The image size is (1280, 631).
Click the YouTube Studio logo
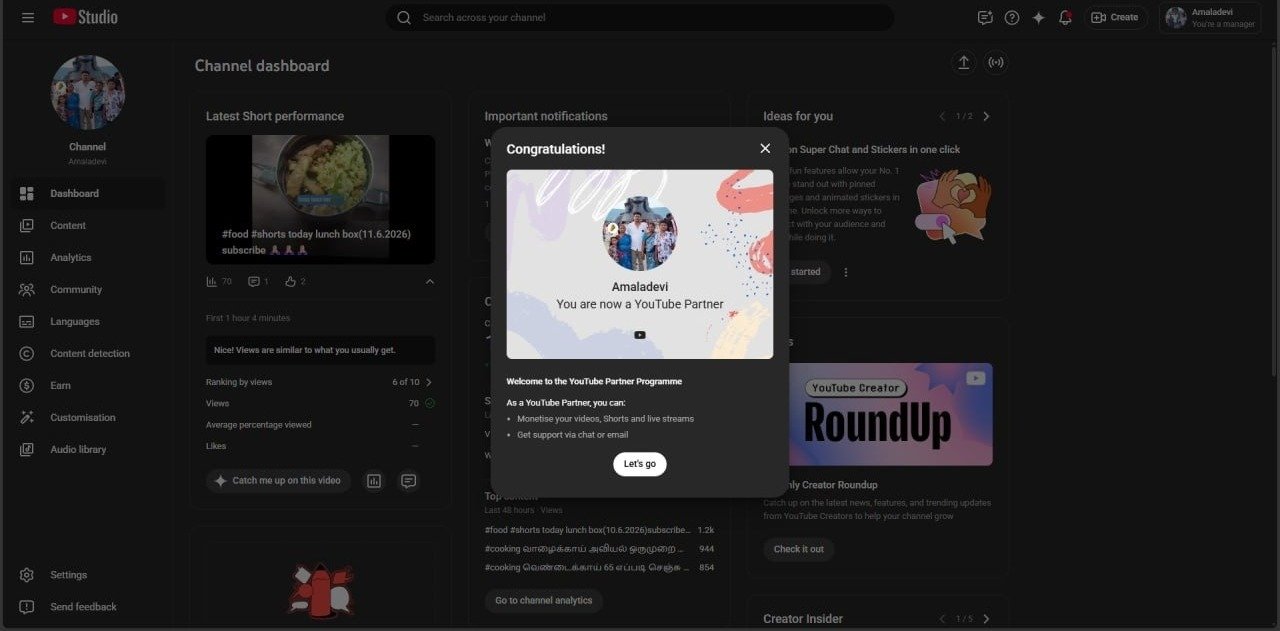click(85, 17)
